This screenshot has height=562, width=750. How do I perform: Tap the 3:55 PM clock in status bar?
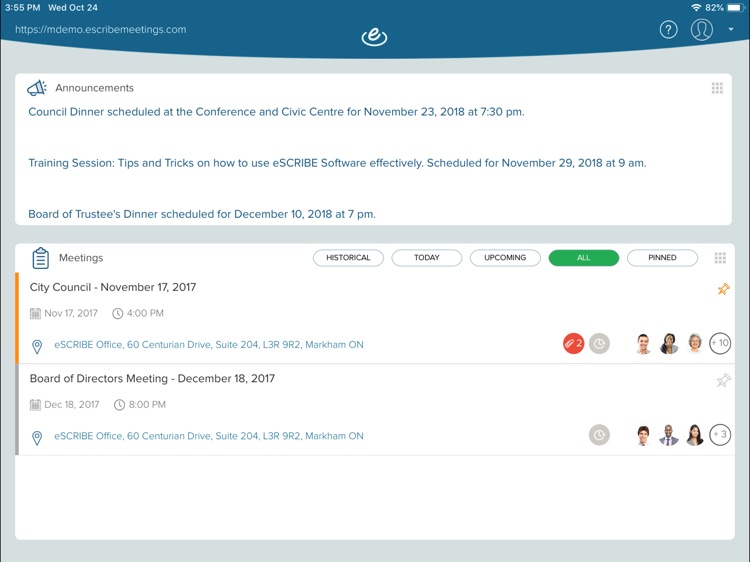[x=22, y=8]
